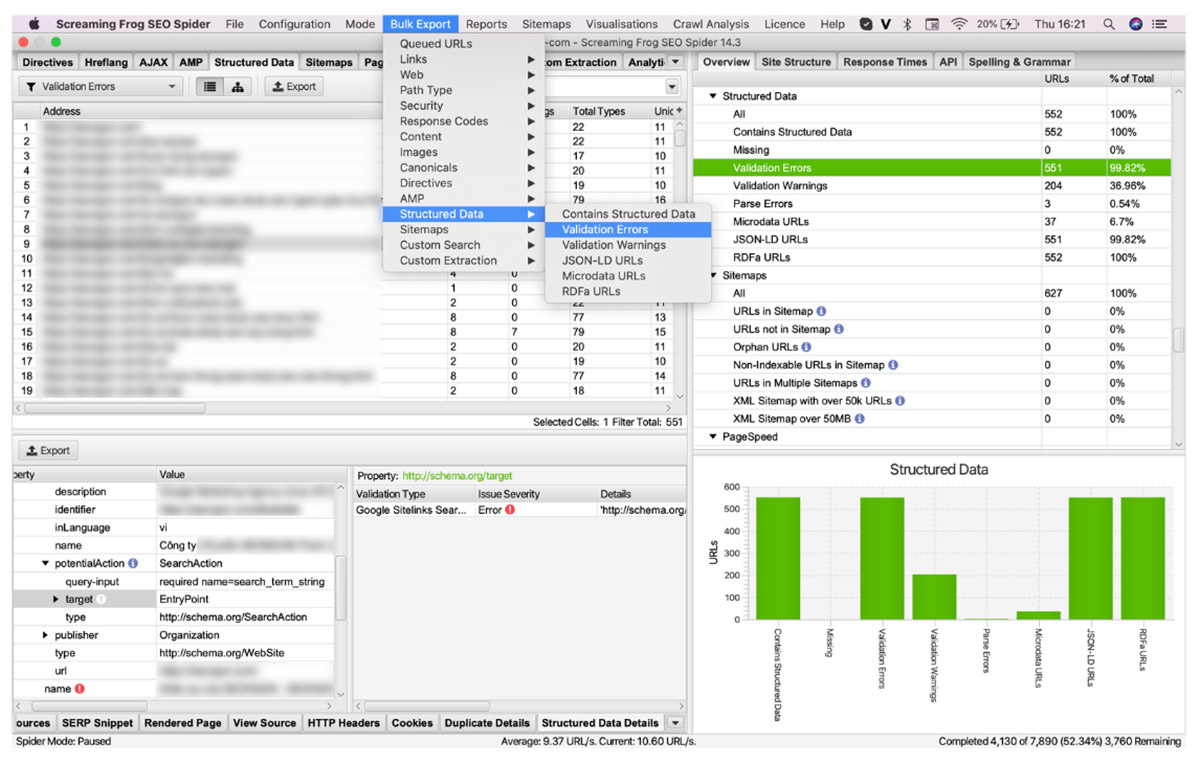Open Notification Center icon
The image size is (1200, 764).
click(1161, 24)
